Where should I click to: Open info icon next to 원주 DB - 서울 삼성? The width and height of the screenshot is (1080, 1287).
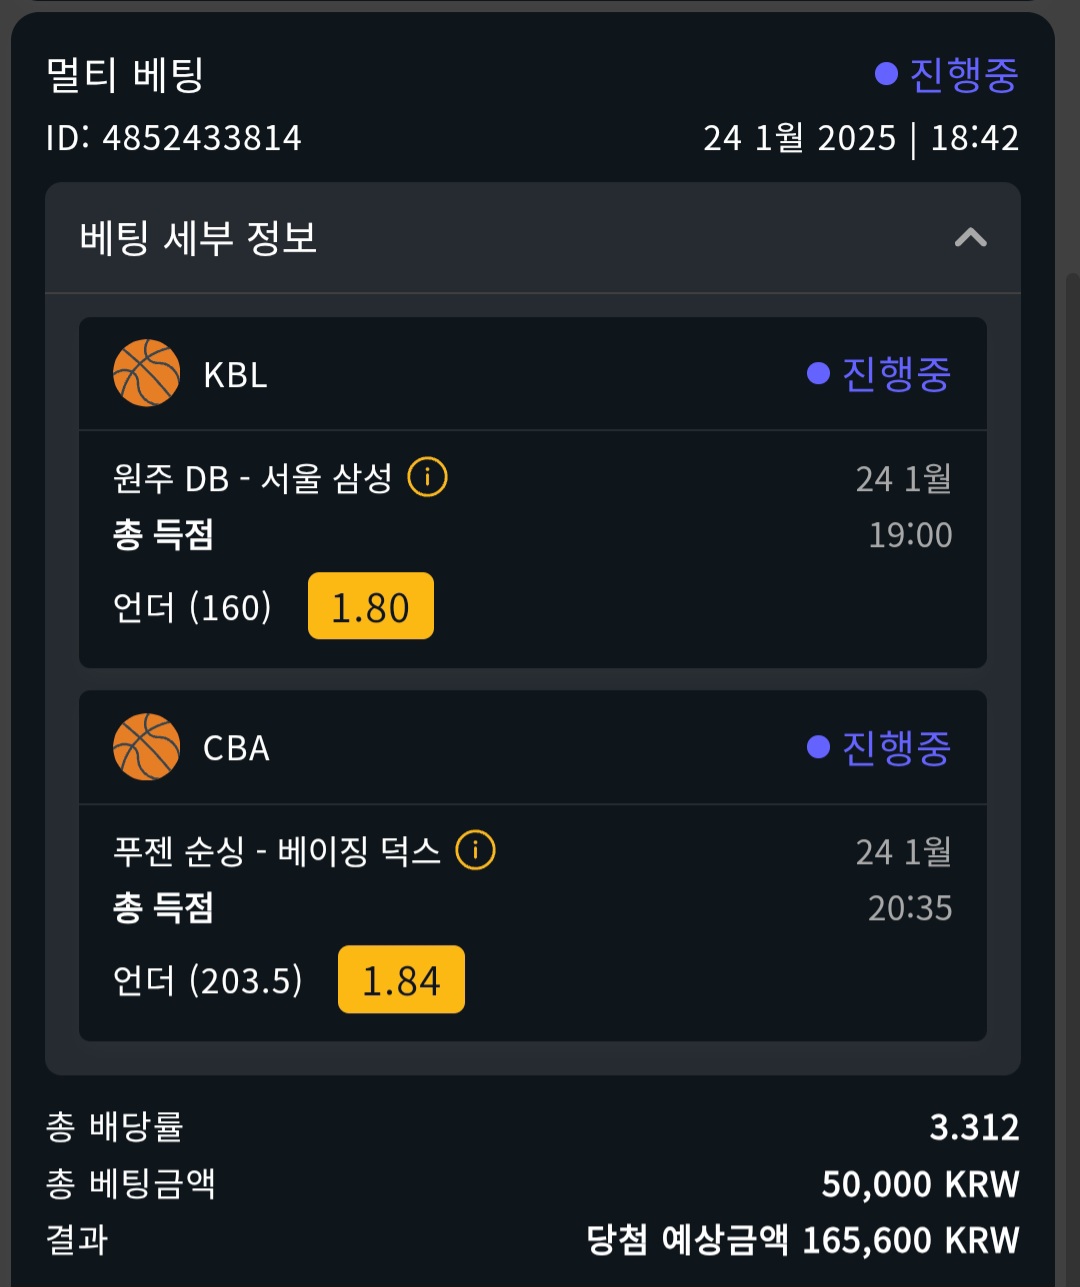click(x=427, y=477)
